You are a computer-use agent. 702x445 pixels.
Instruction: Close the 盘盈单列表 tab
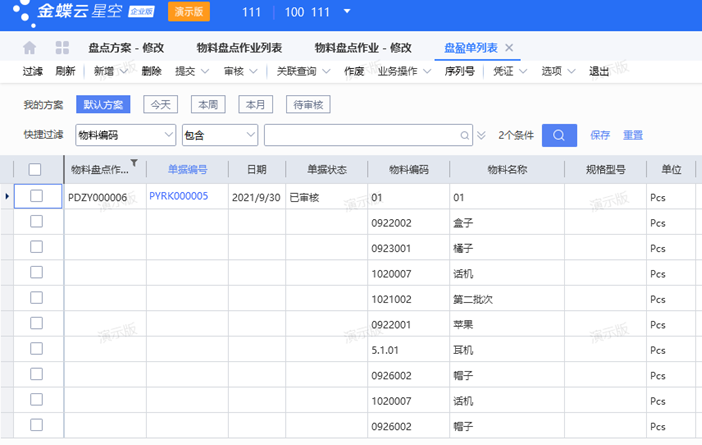509,48
